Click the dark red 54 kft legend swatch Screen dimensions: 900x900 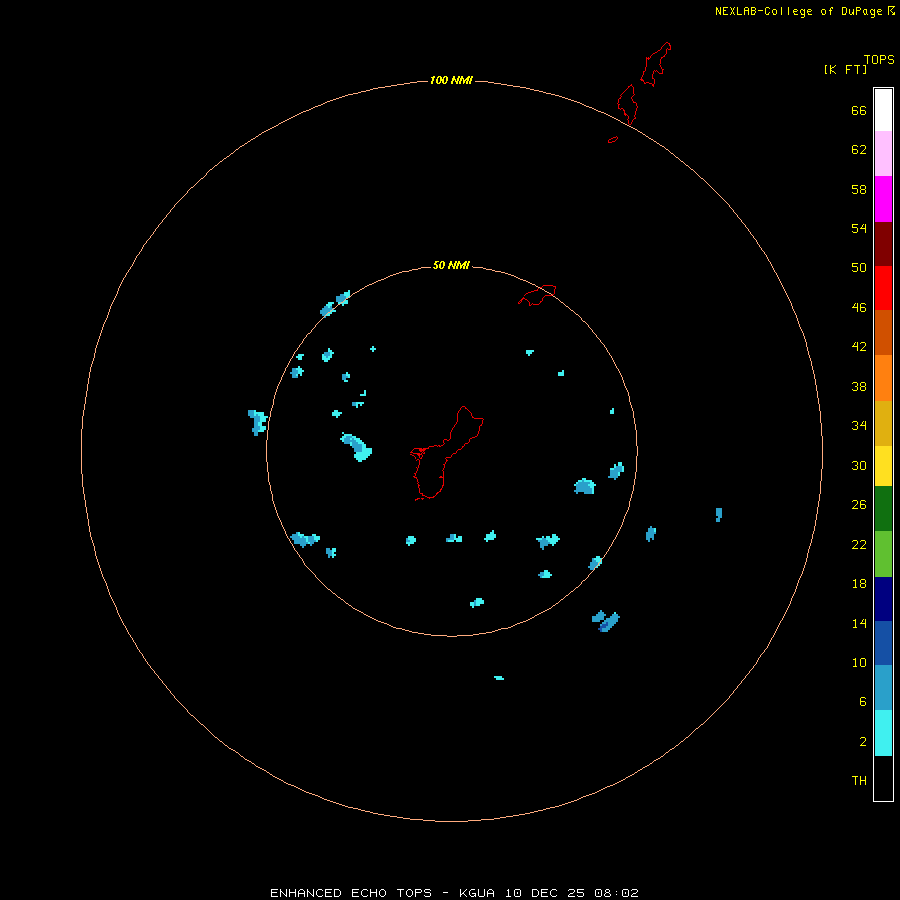click(883, 243)
